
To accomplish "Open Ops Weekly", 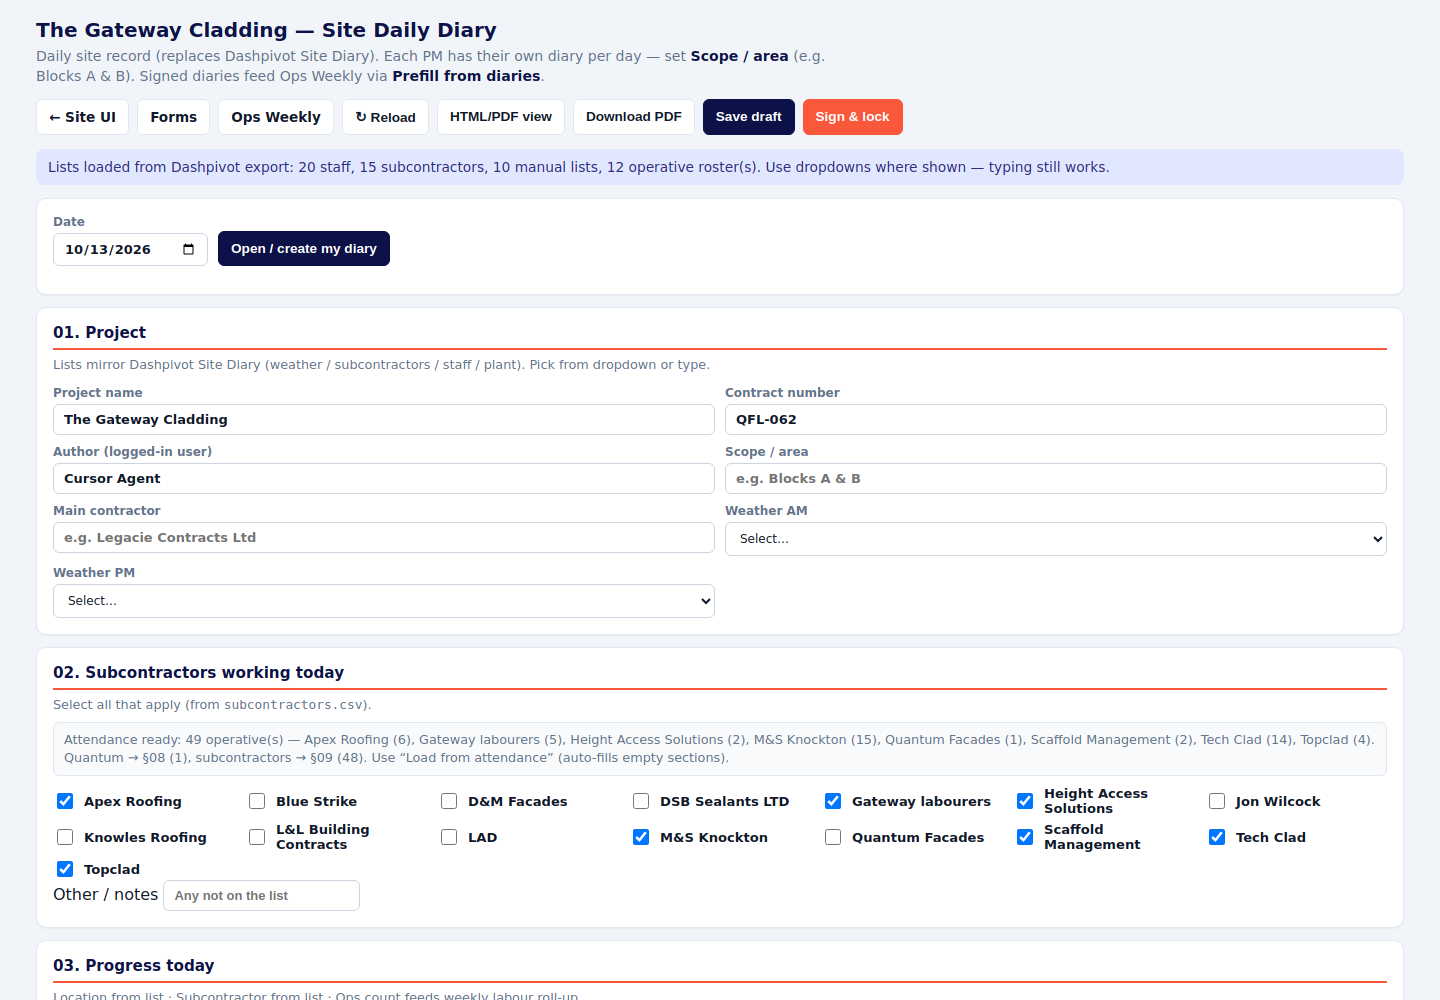I will [276, 117].
